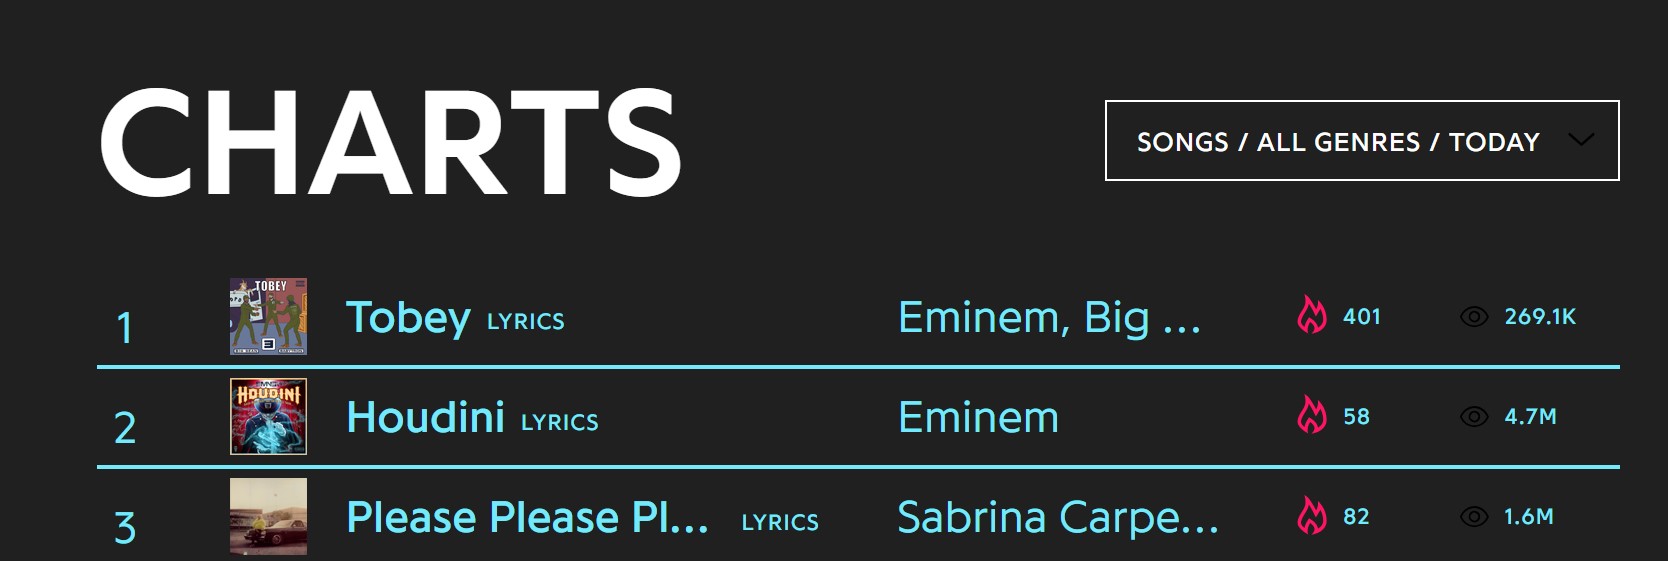Visit the Sabrina Carpe... artist link
Viewport: 1668px width, 561px height.
point(1058,518)
